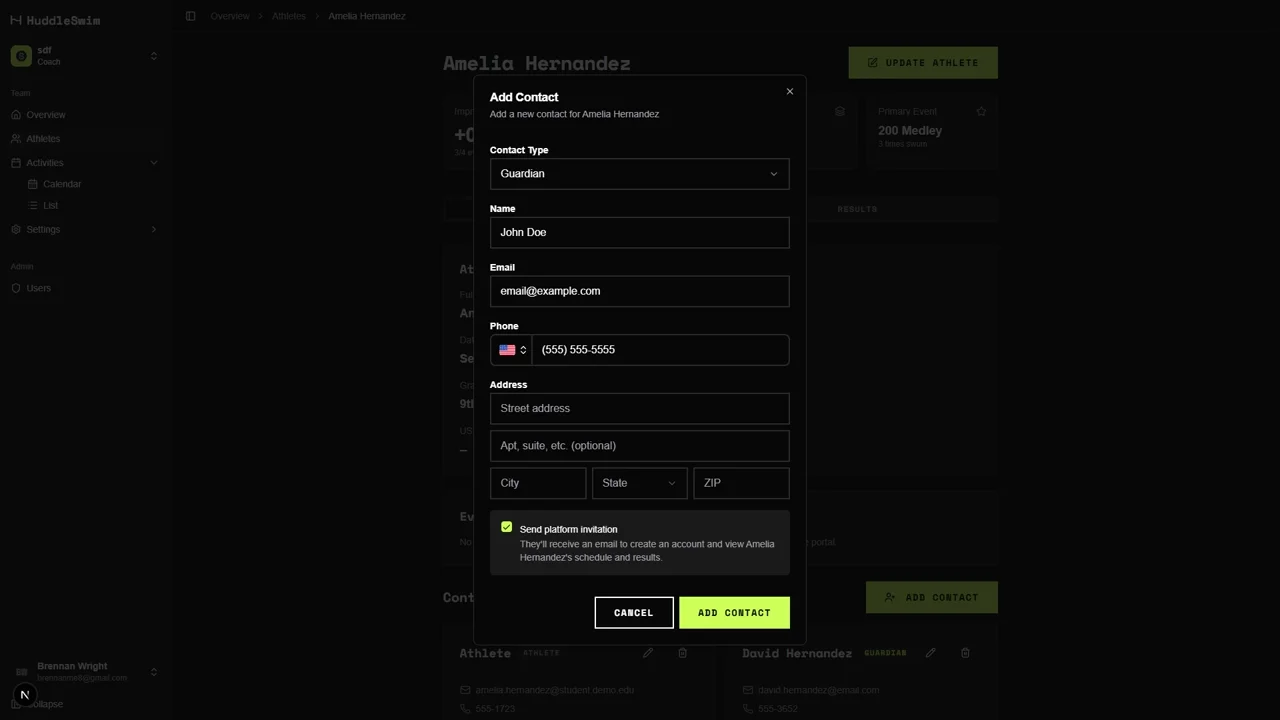This screenshot has width=1280, height=720.
Task: Switch to the Results tab
Action: [857, 209]
